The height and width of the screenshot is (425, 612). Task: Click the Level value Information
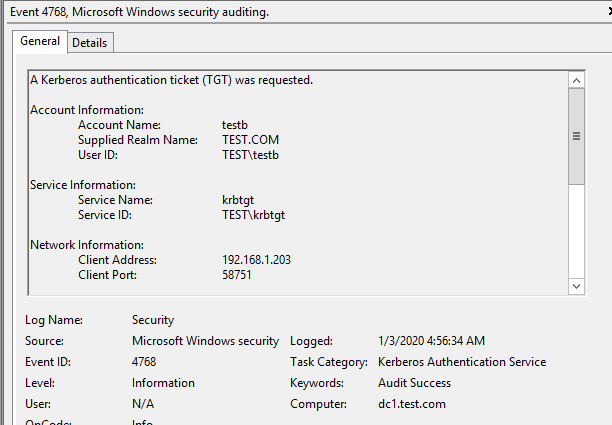coord(163,383)
